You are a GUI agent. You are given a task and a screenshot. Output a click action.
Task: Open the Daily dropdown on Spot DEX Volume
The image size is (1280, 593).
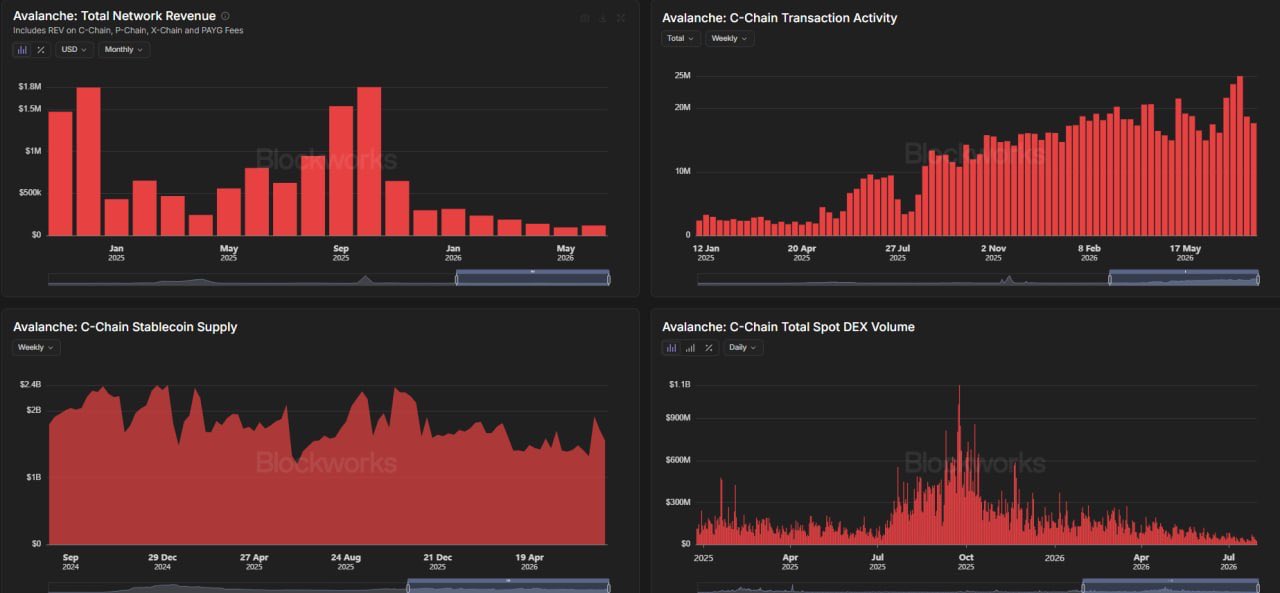pos(743,347)
